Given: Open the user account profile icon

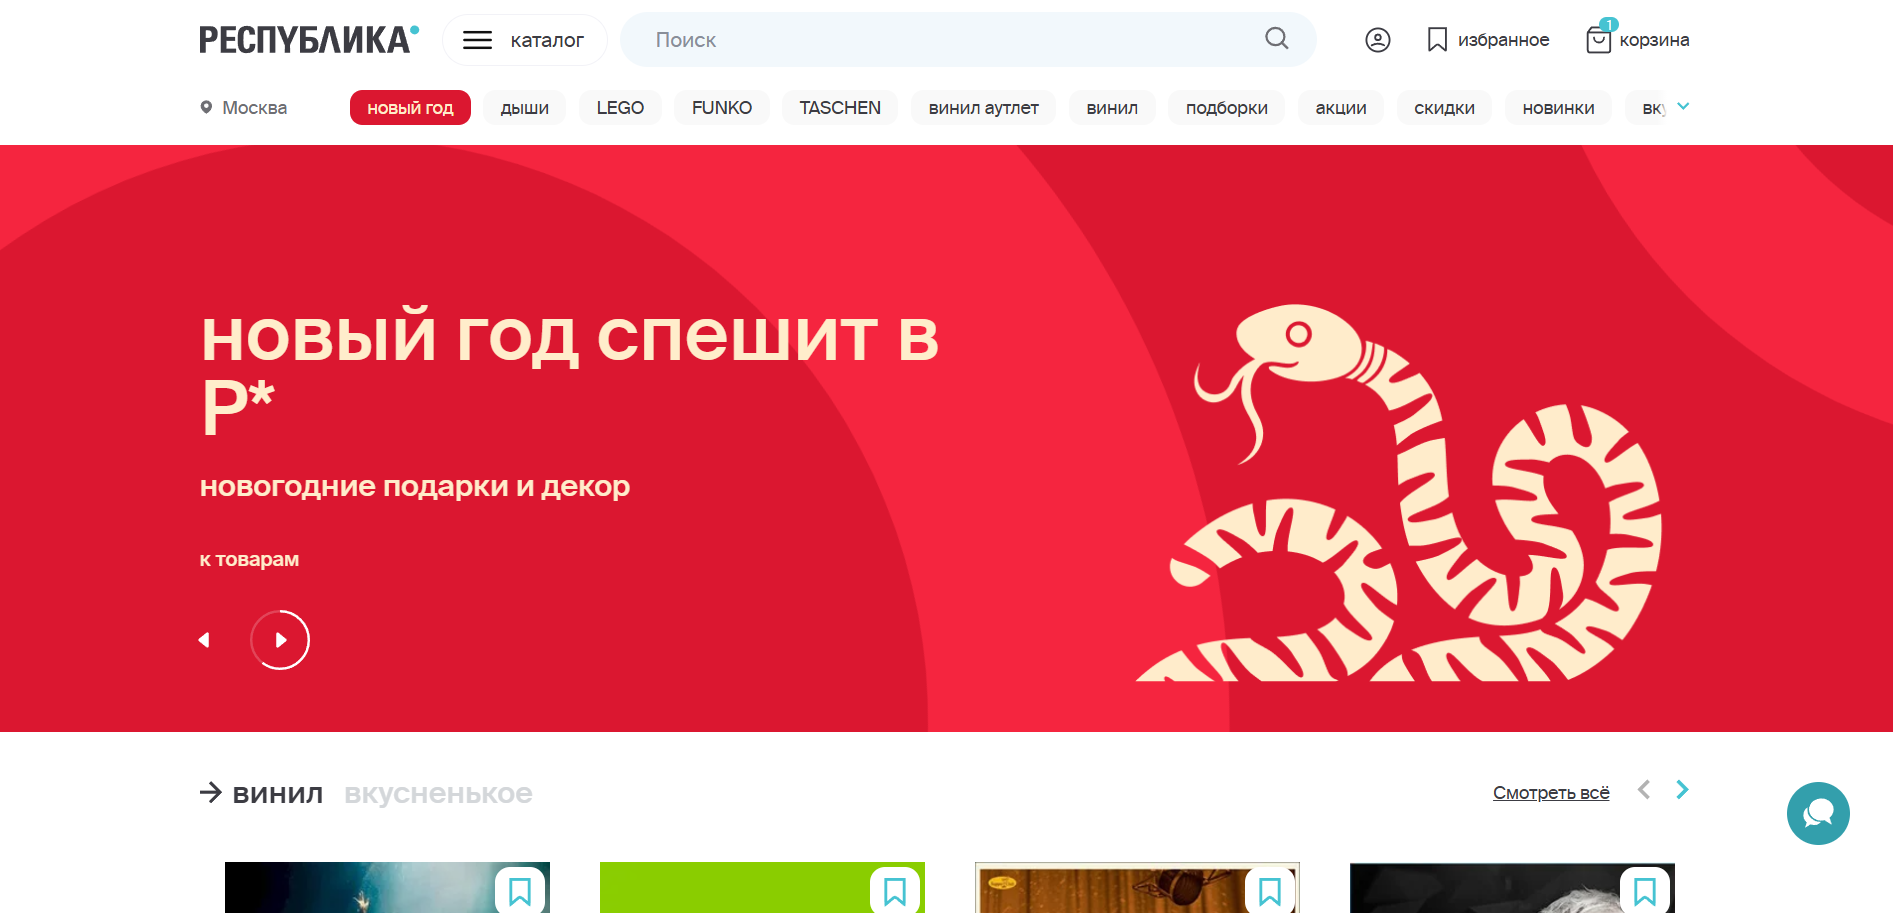Looking at the screenshot, I should [1377, 40].
